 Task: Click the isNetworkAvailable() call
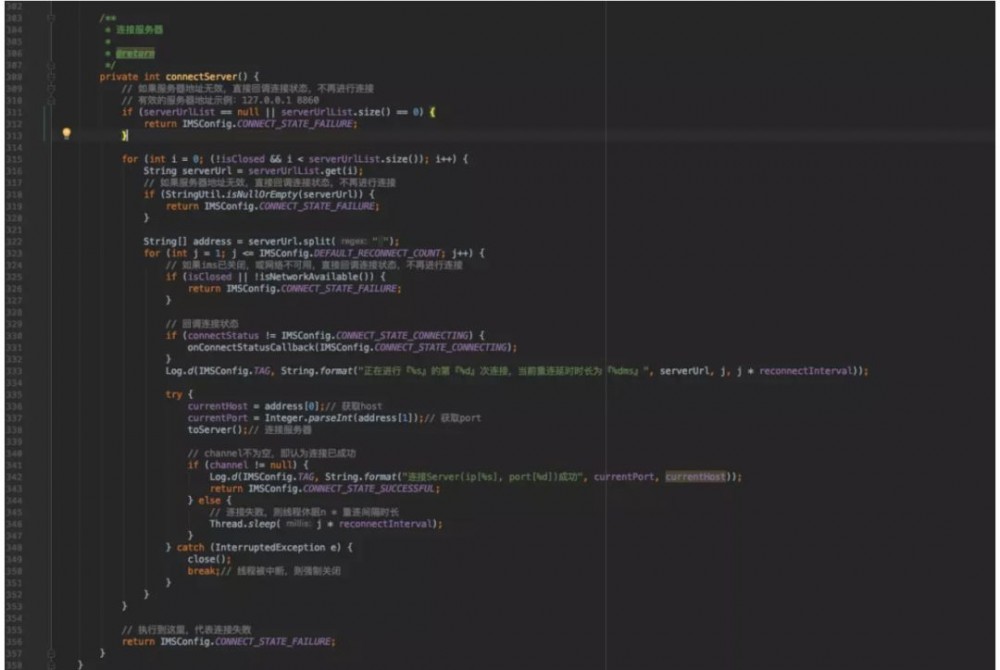[316, 277]
